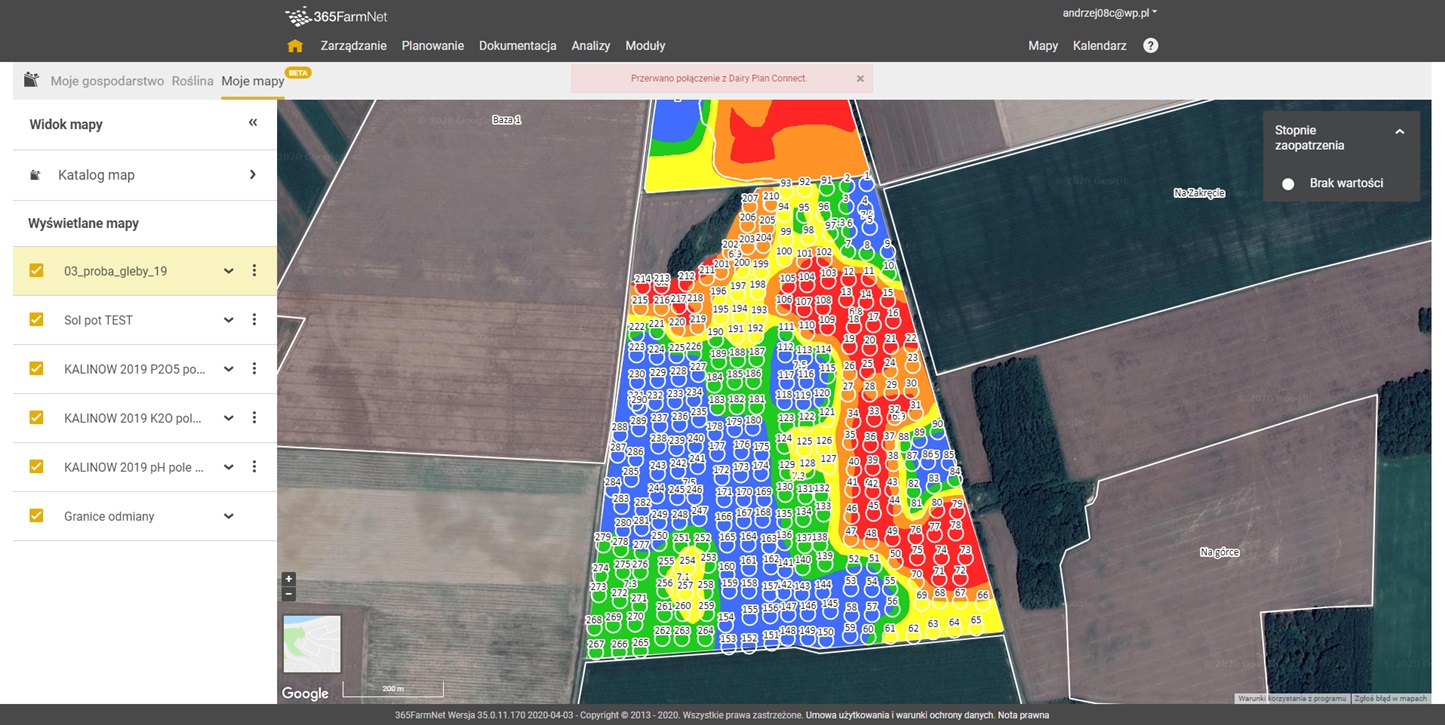1445x725 pixels.
Task: Expand the KALINOW 2019 P2O5 layer details
Action: pos(229,369)
